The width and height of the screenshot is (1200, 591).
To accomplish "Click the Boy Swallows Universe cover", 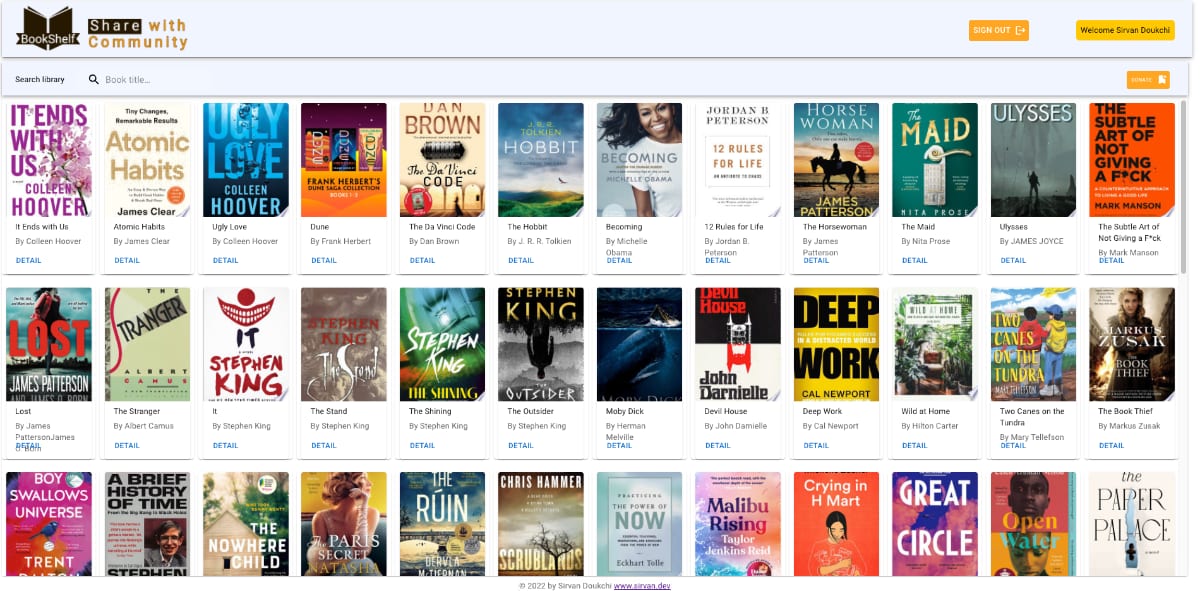I will point(49,524).
